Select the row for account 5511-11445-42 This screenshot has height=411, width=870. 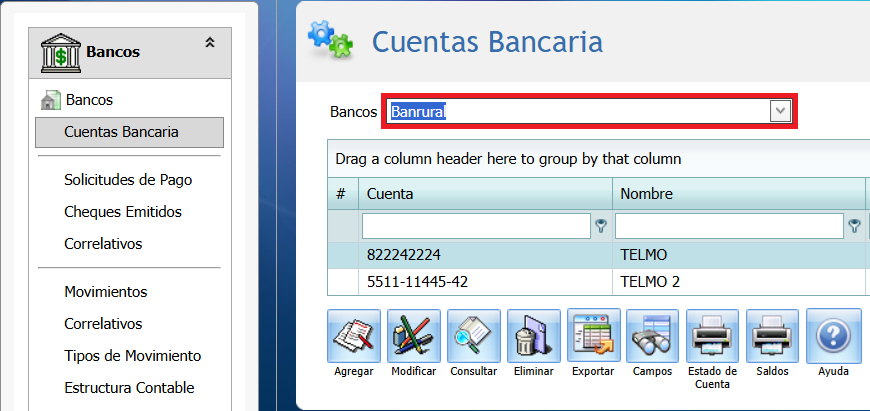click(x=598, y=282)
